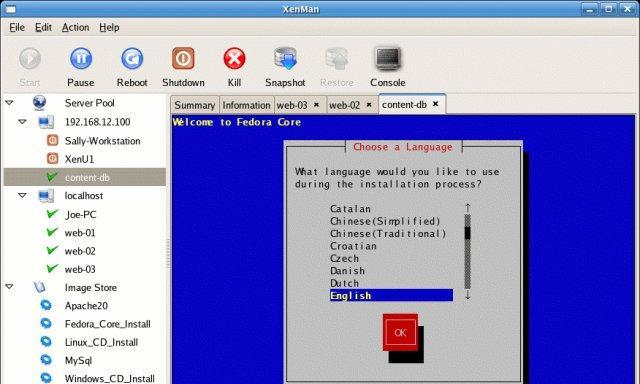
Task: Close the content-db tab
Action: (x=436, y=104)
